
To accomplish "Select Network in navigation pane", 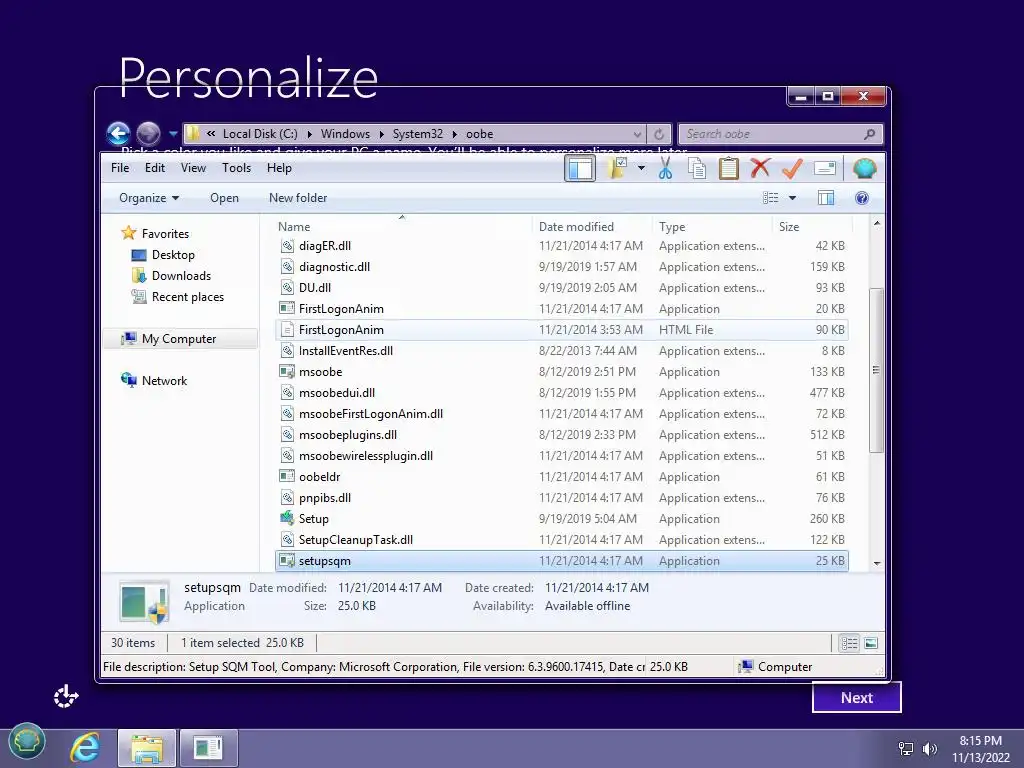I will click(164, 381).
